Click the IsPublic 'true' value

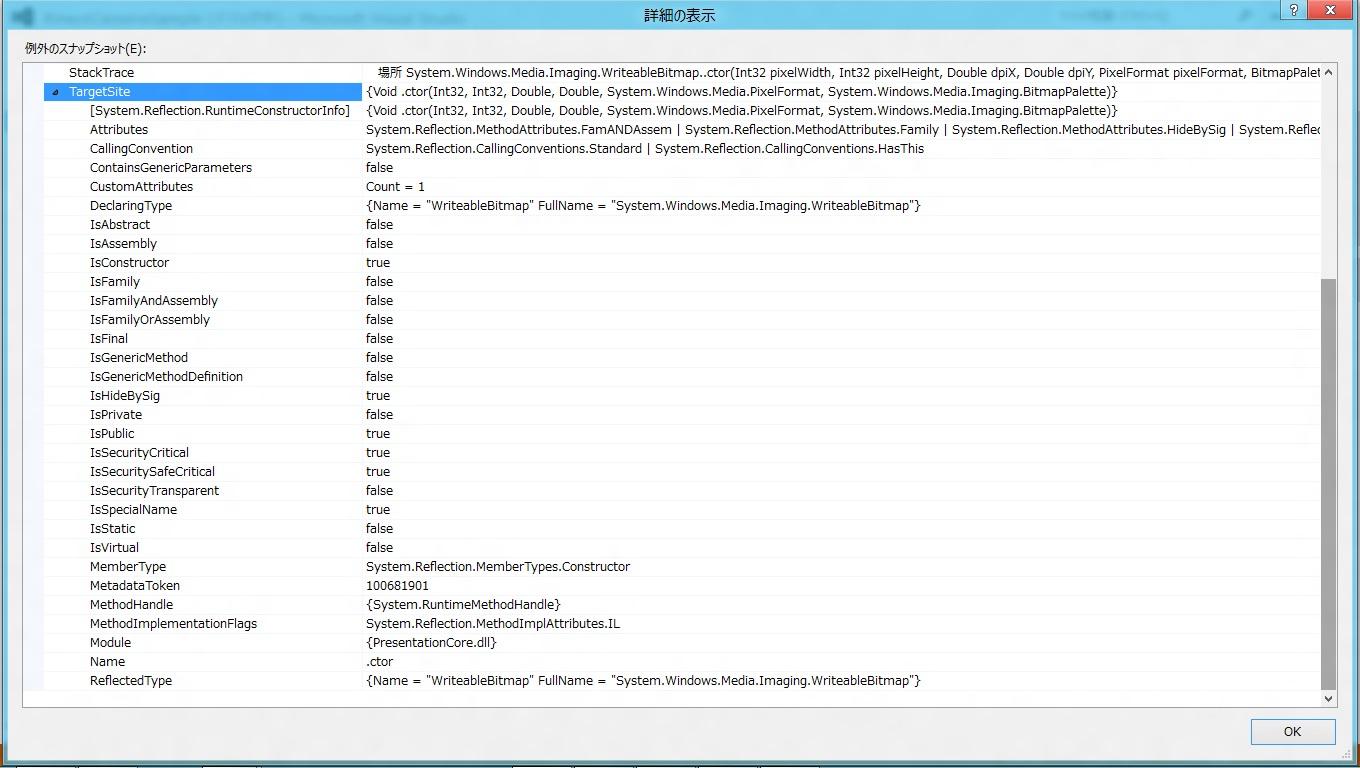point(378,434)
